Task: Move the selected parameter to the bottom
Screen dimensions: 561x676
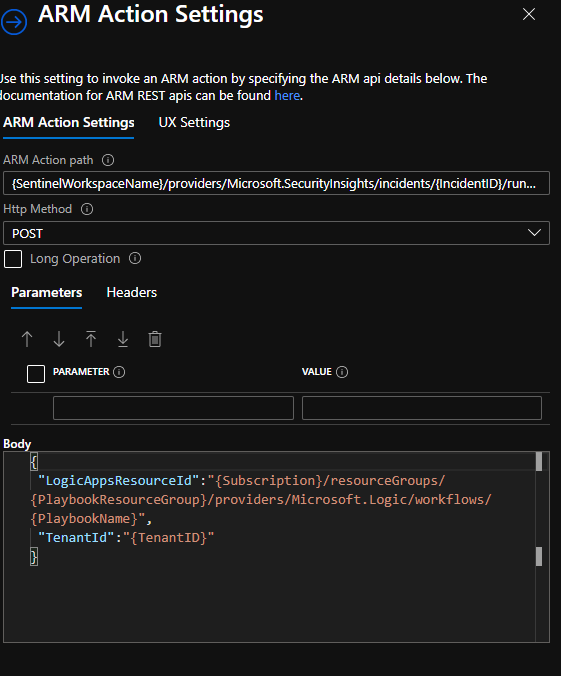Action: [123, 339]
